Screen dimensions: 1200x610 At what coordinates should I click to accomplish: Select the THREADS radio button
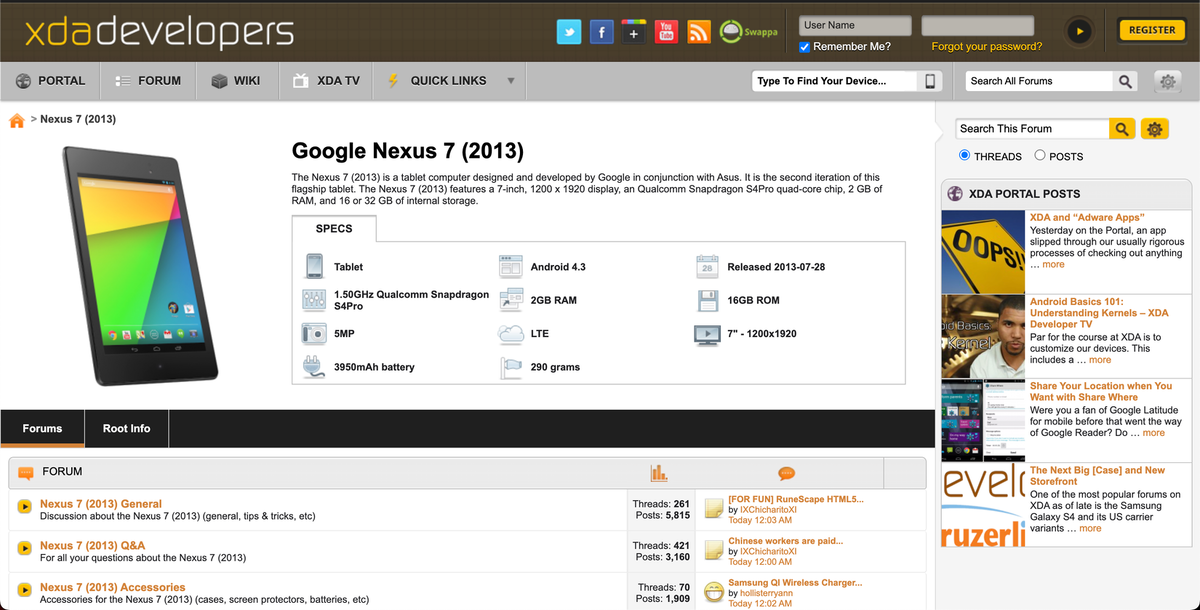[965, 155]
